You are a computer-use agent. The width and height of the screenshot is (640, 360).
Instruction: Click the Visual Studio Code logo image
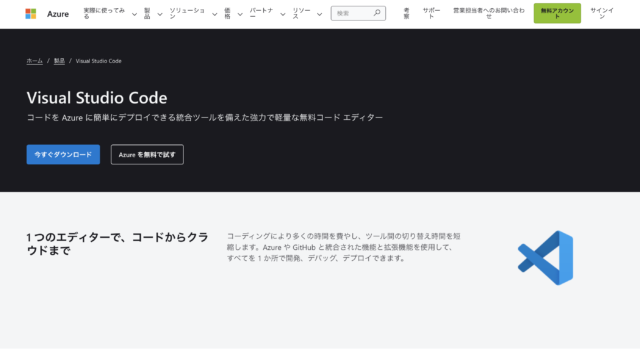click(x=546, y=258)
